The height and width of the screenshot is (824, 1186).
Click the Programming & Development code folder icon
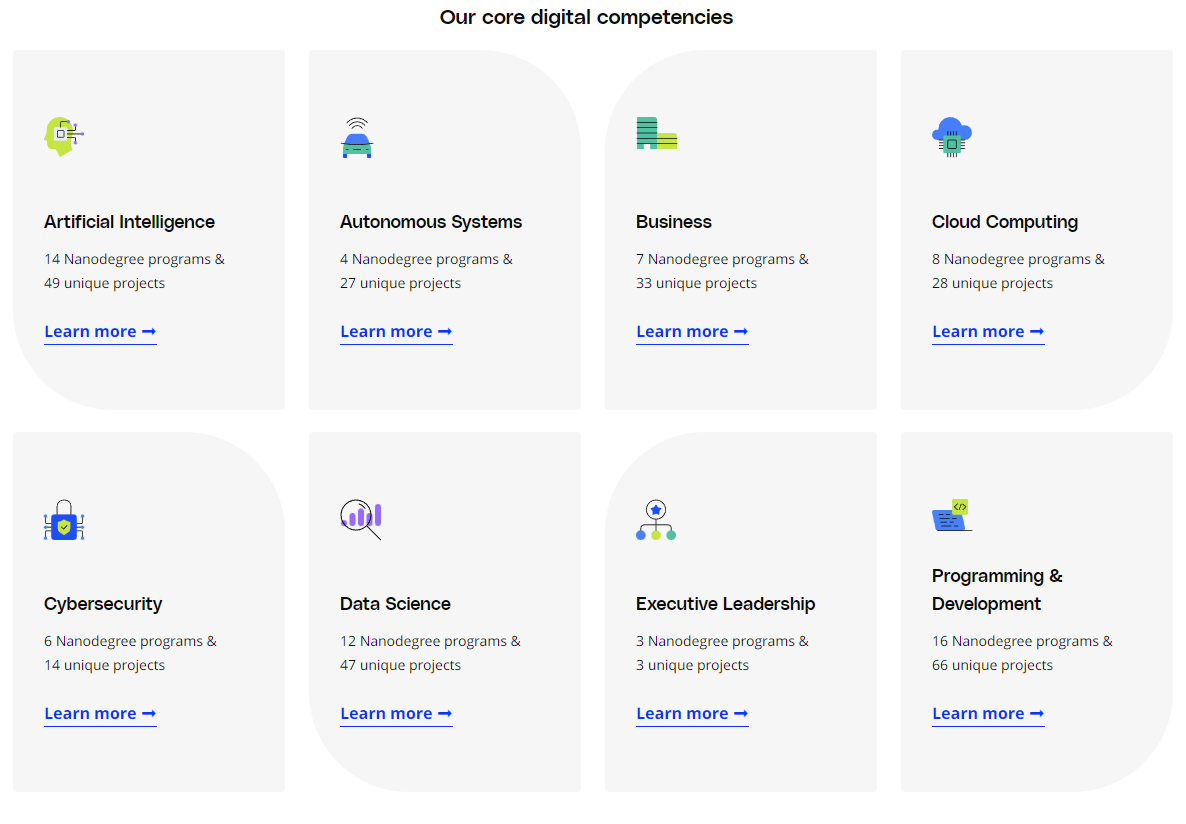pyautogui.click(x=951, y=516)
